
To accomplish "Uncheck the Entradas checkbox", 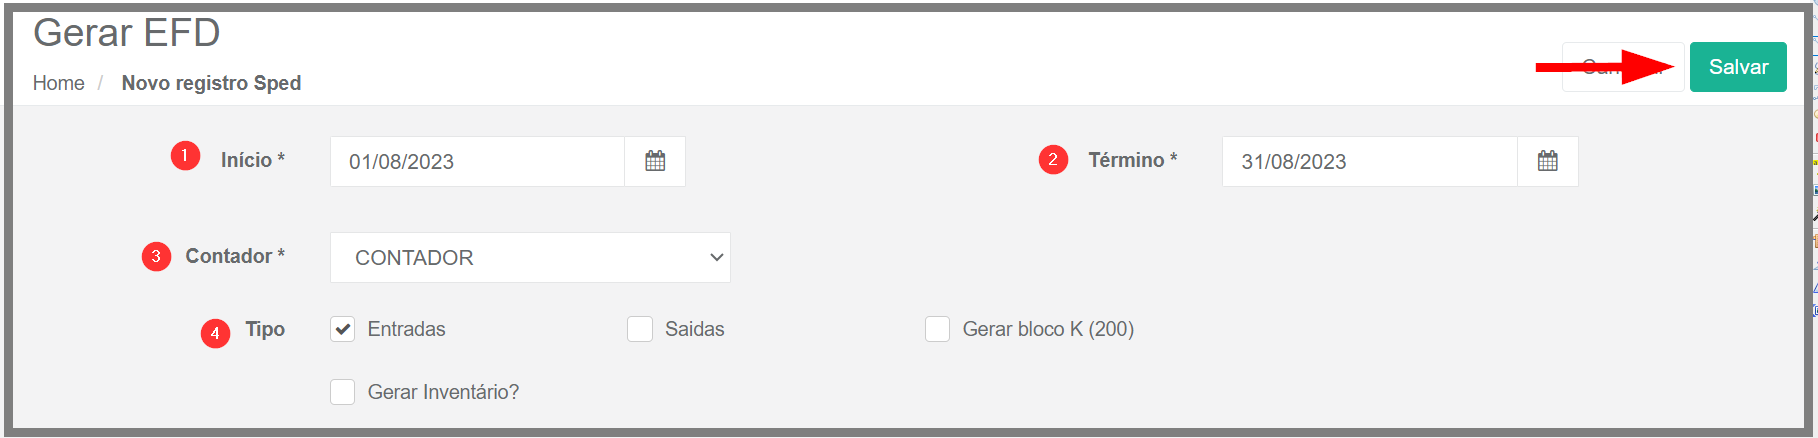I will click(x=343, y=329).
